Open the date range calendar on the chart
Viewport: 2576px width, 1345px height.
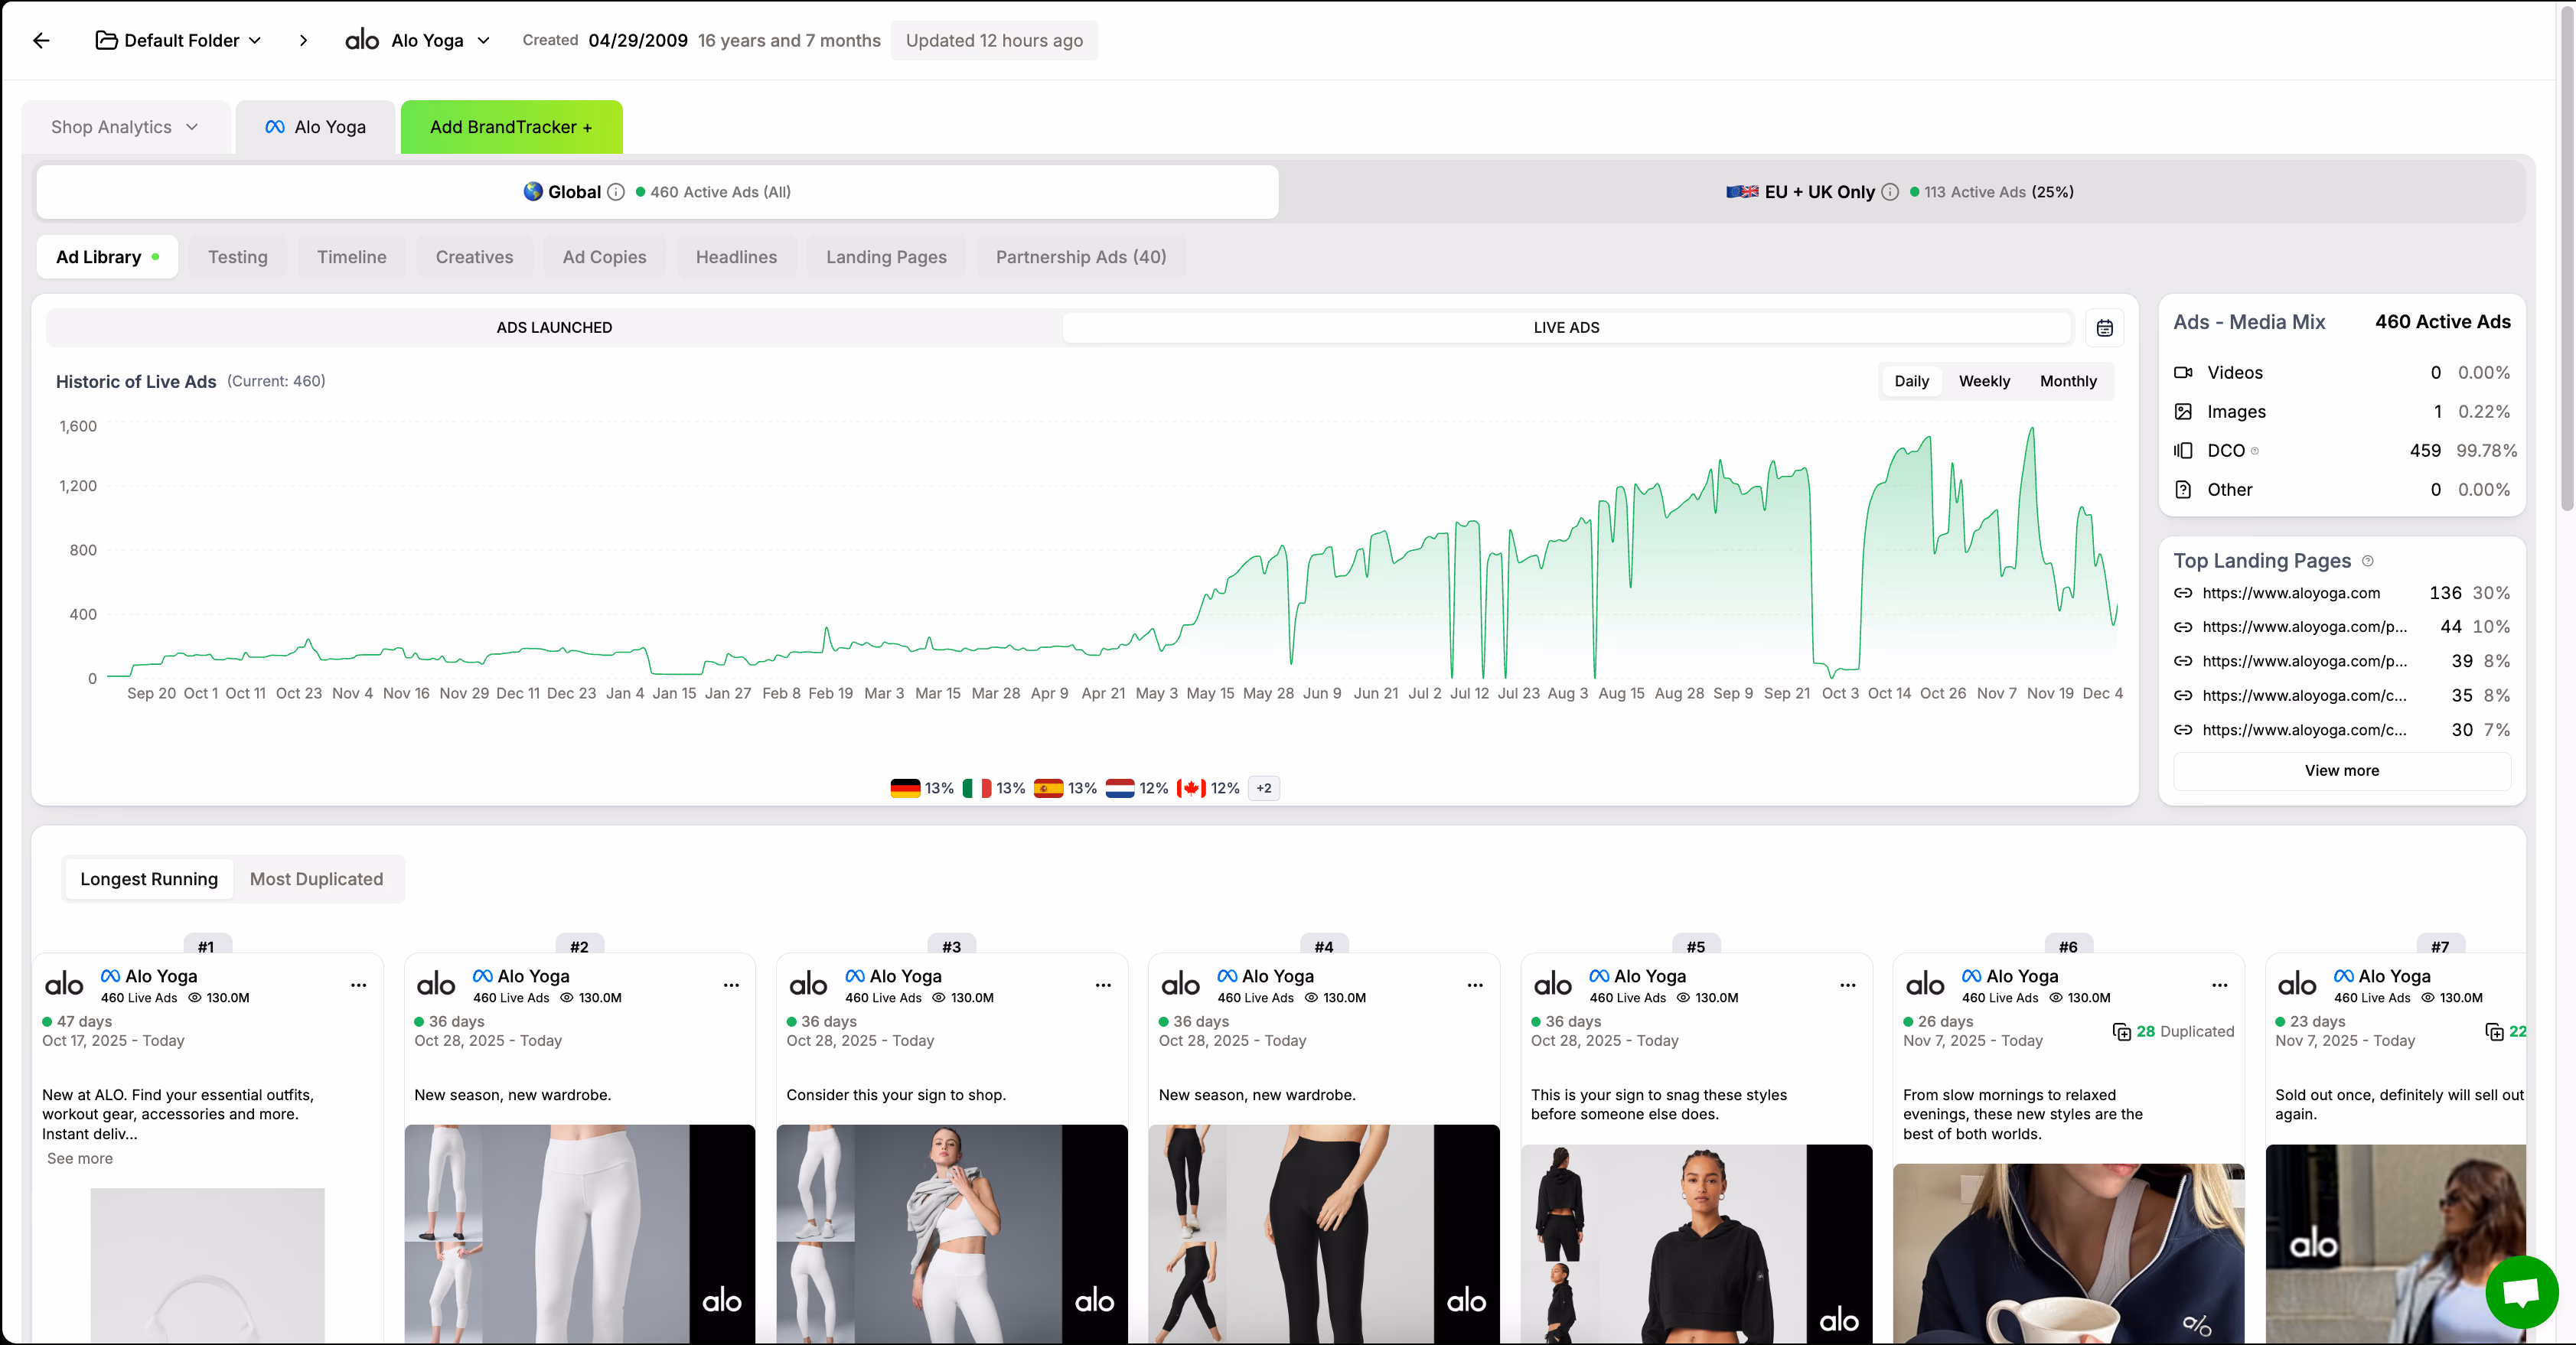click(2105, 327)
